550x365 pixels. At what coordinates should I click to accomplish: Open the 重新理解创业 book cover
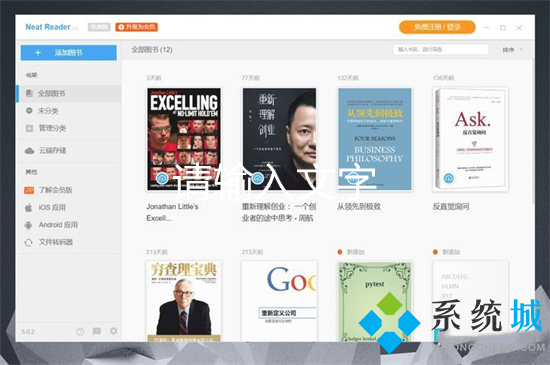point(279,139)
